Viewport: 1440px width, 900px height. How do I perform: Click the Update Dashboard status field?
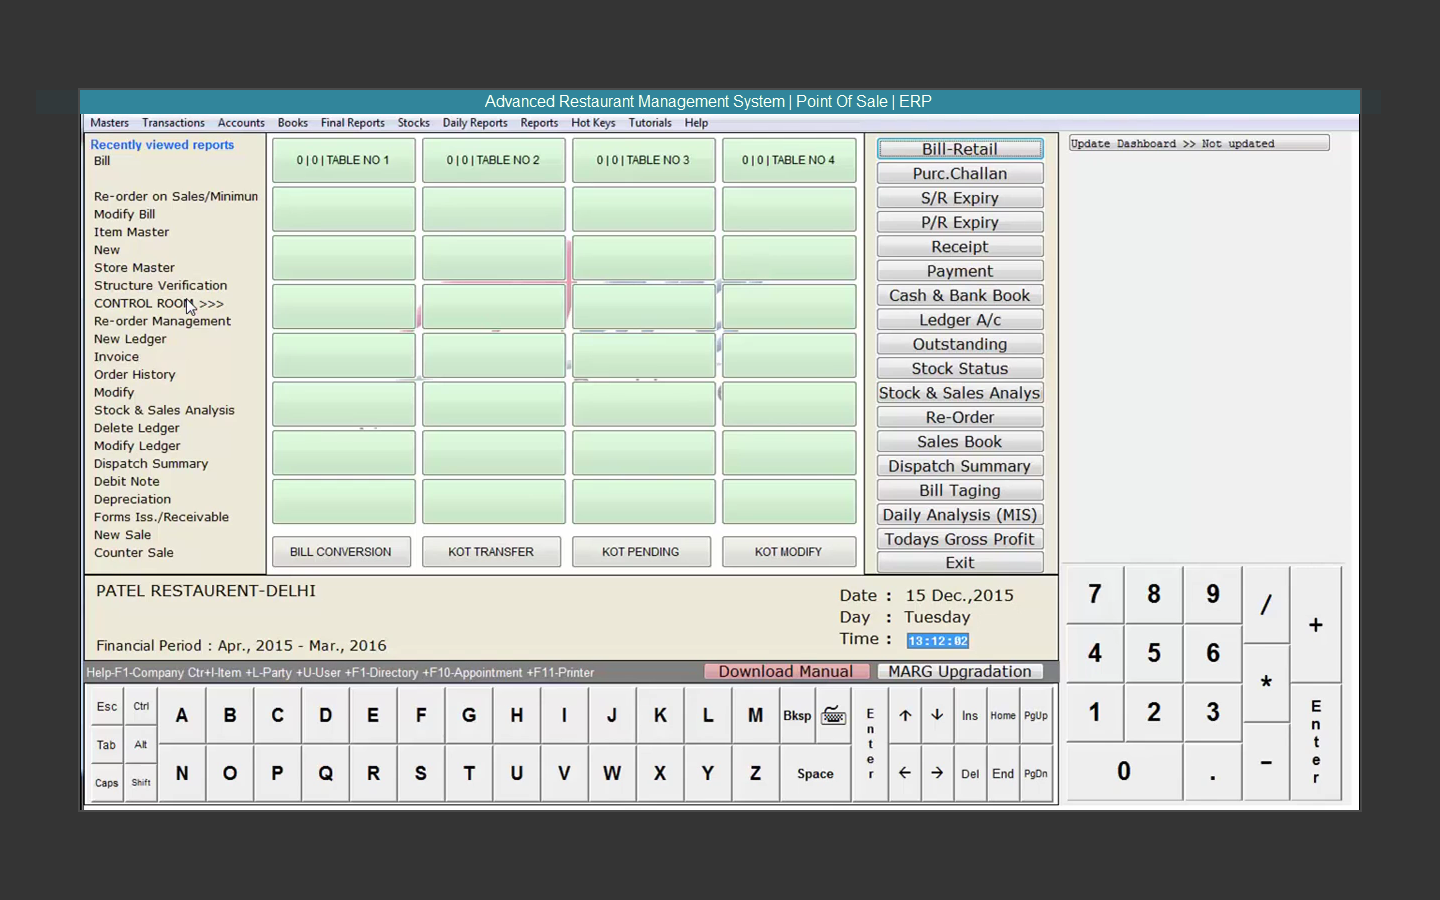[1198, 143]
